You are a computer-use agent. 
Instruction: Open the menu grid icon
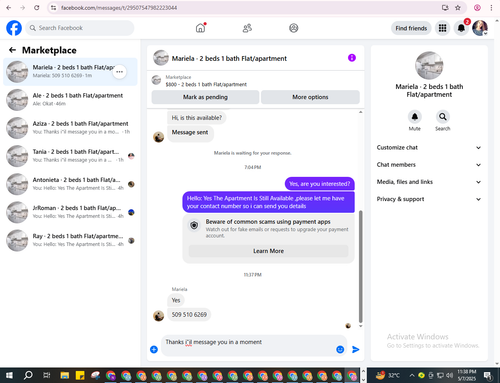tap(442, 28)
